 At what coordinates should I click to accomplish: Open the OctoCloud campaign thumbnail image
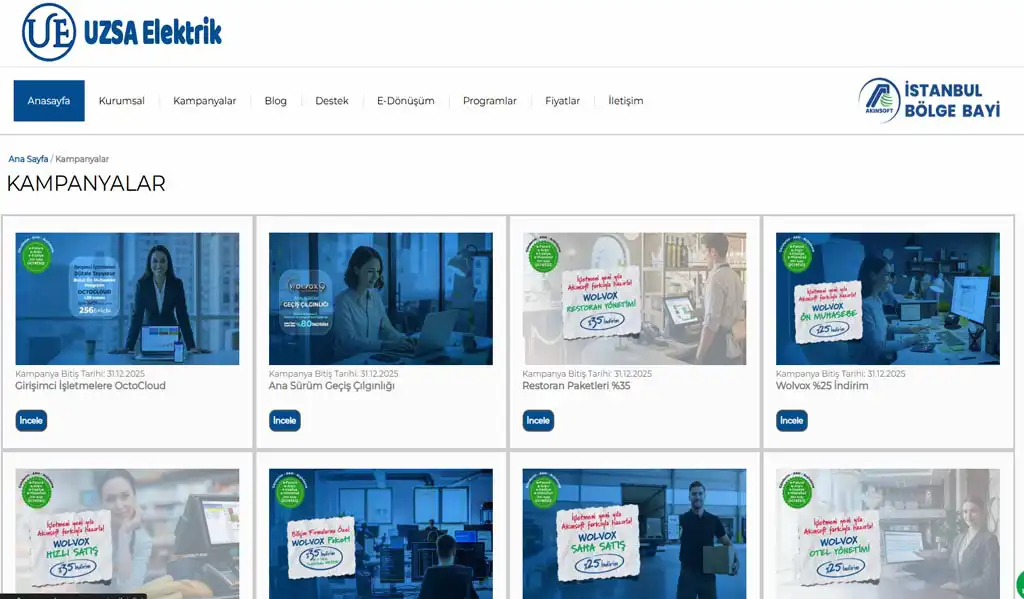tap(127, 298)
